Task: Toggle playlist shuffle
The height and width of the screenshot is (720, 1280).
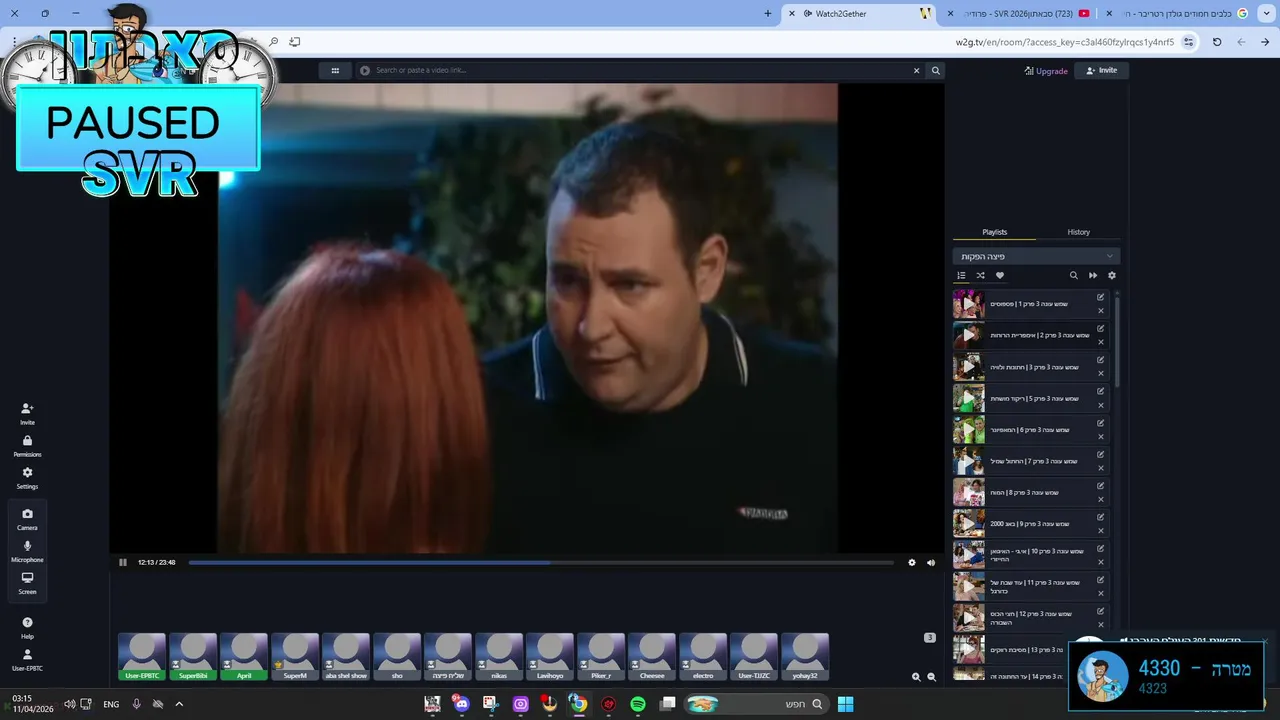Action: [980, 275]
